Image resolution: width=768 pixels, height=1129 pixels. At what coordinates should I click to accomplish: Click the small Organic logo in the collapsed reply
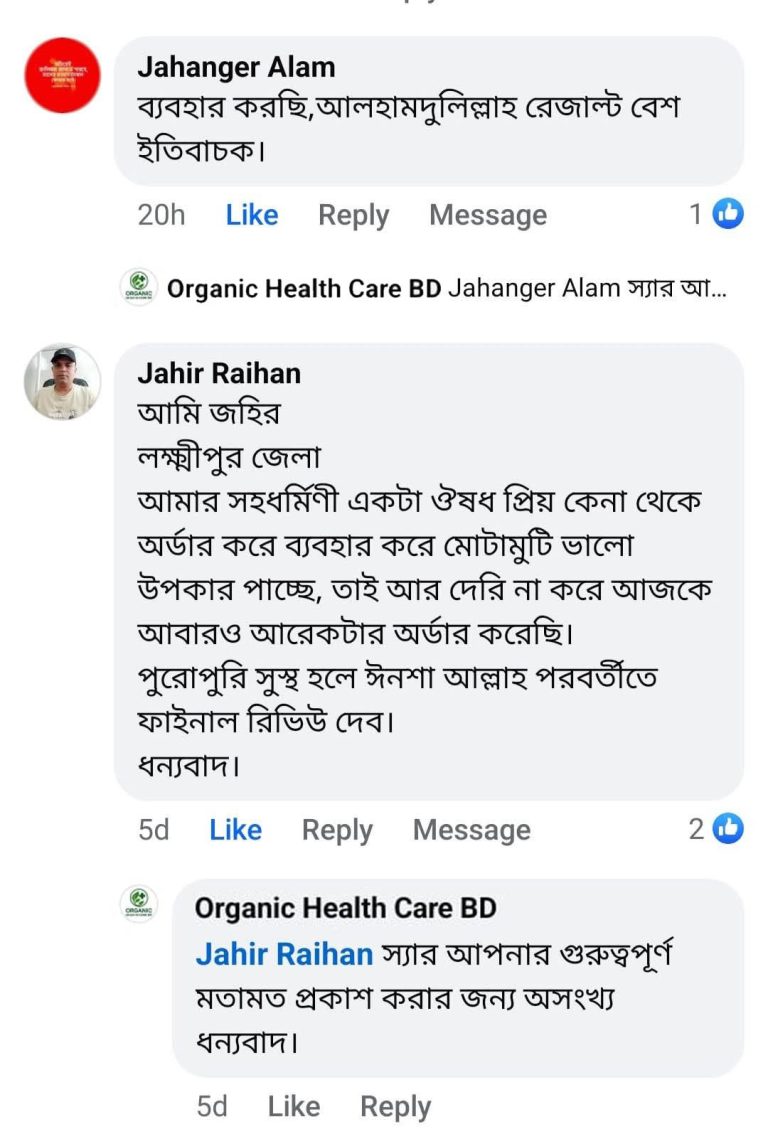138,288
